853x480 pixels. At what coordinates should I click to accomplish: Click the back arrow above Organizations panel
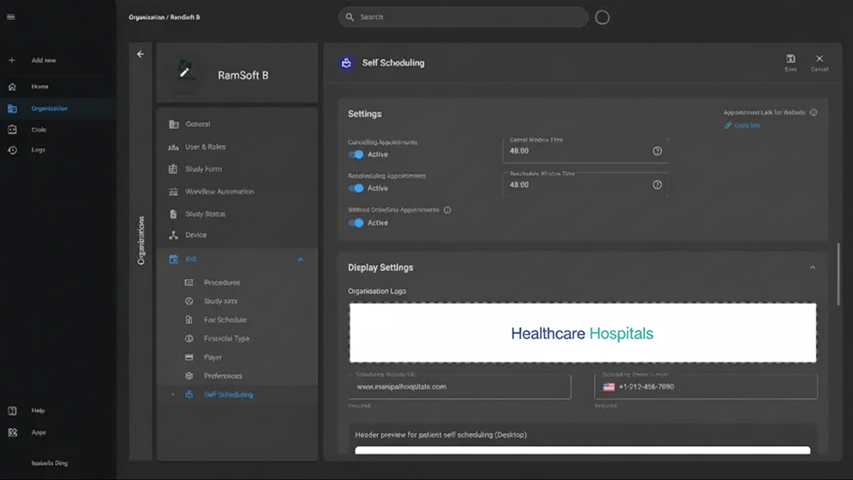(140, 54)
